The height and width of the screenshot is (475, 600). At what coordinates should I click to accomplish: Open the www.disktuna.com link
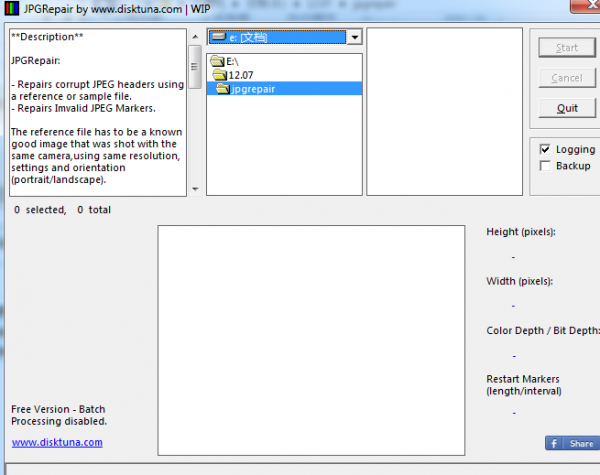coord(57,442)
